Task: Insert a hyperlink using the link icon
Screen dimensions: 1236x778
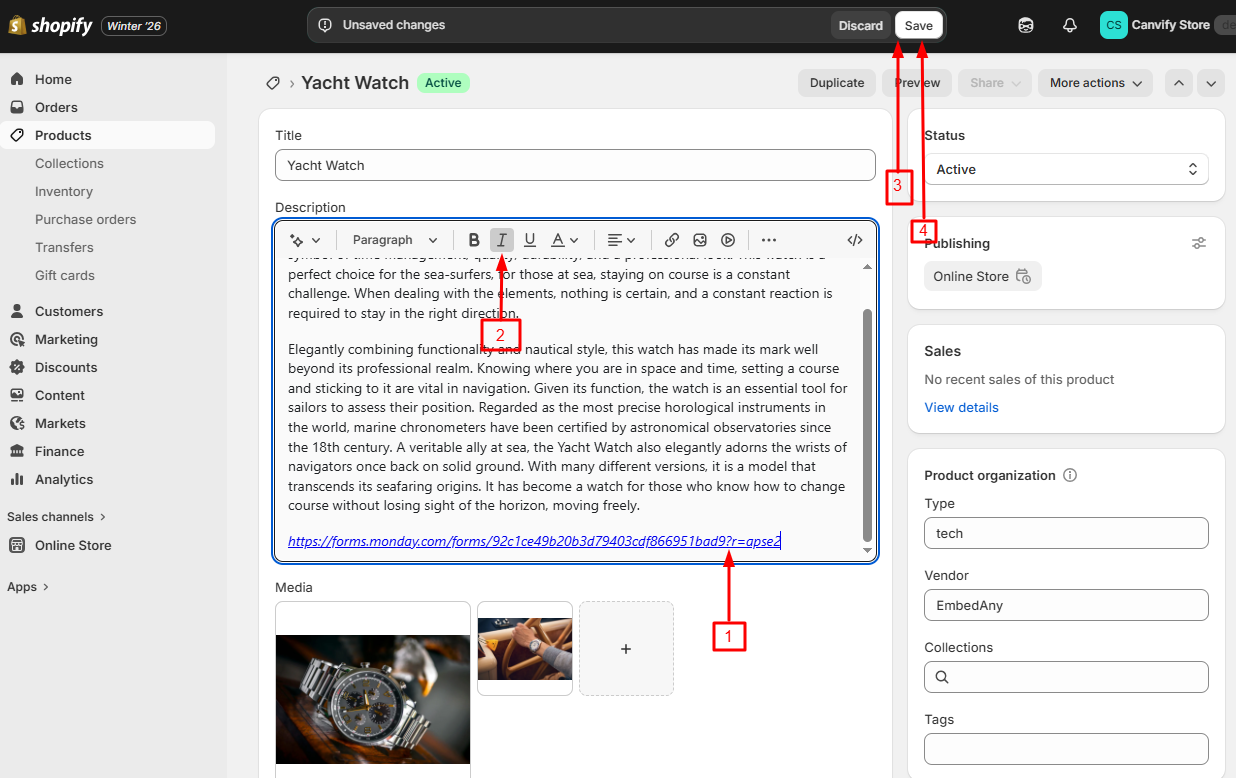Action: [671, 239]
